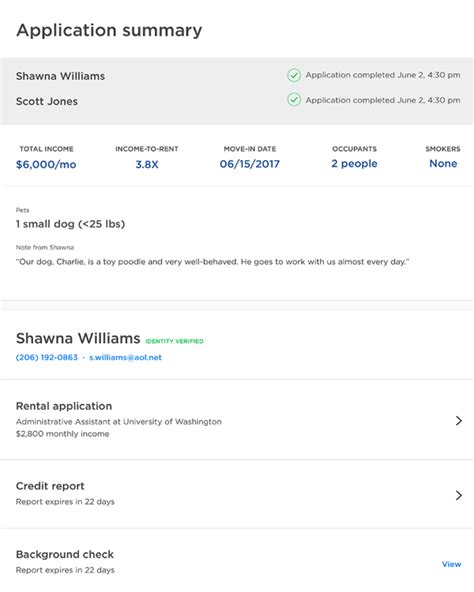Screen dimensions: 474x592
Task: Click the 3.8X income-to-rent value
Action: [x=147, y=165]
